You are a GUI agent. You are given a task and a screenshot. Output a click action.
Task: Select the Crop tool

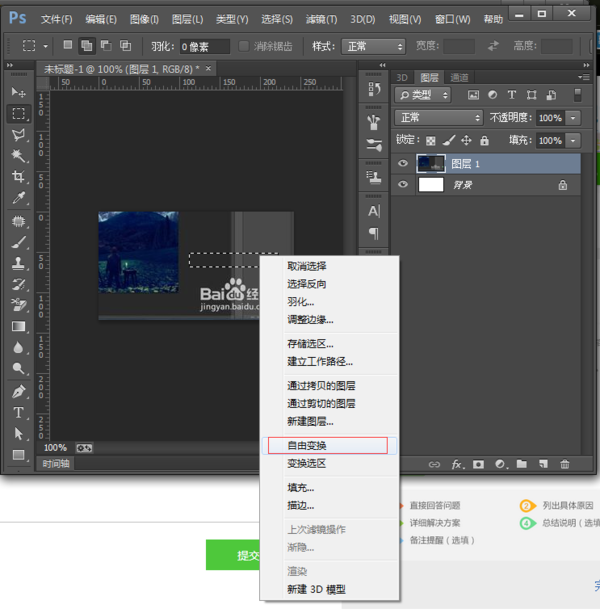click(x=18, y=176)
